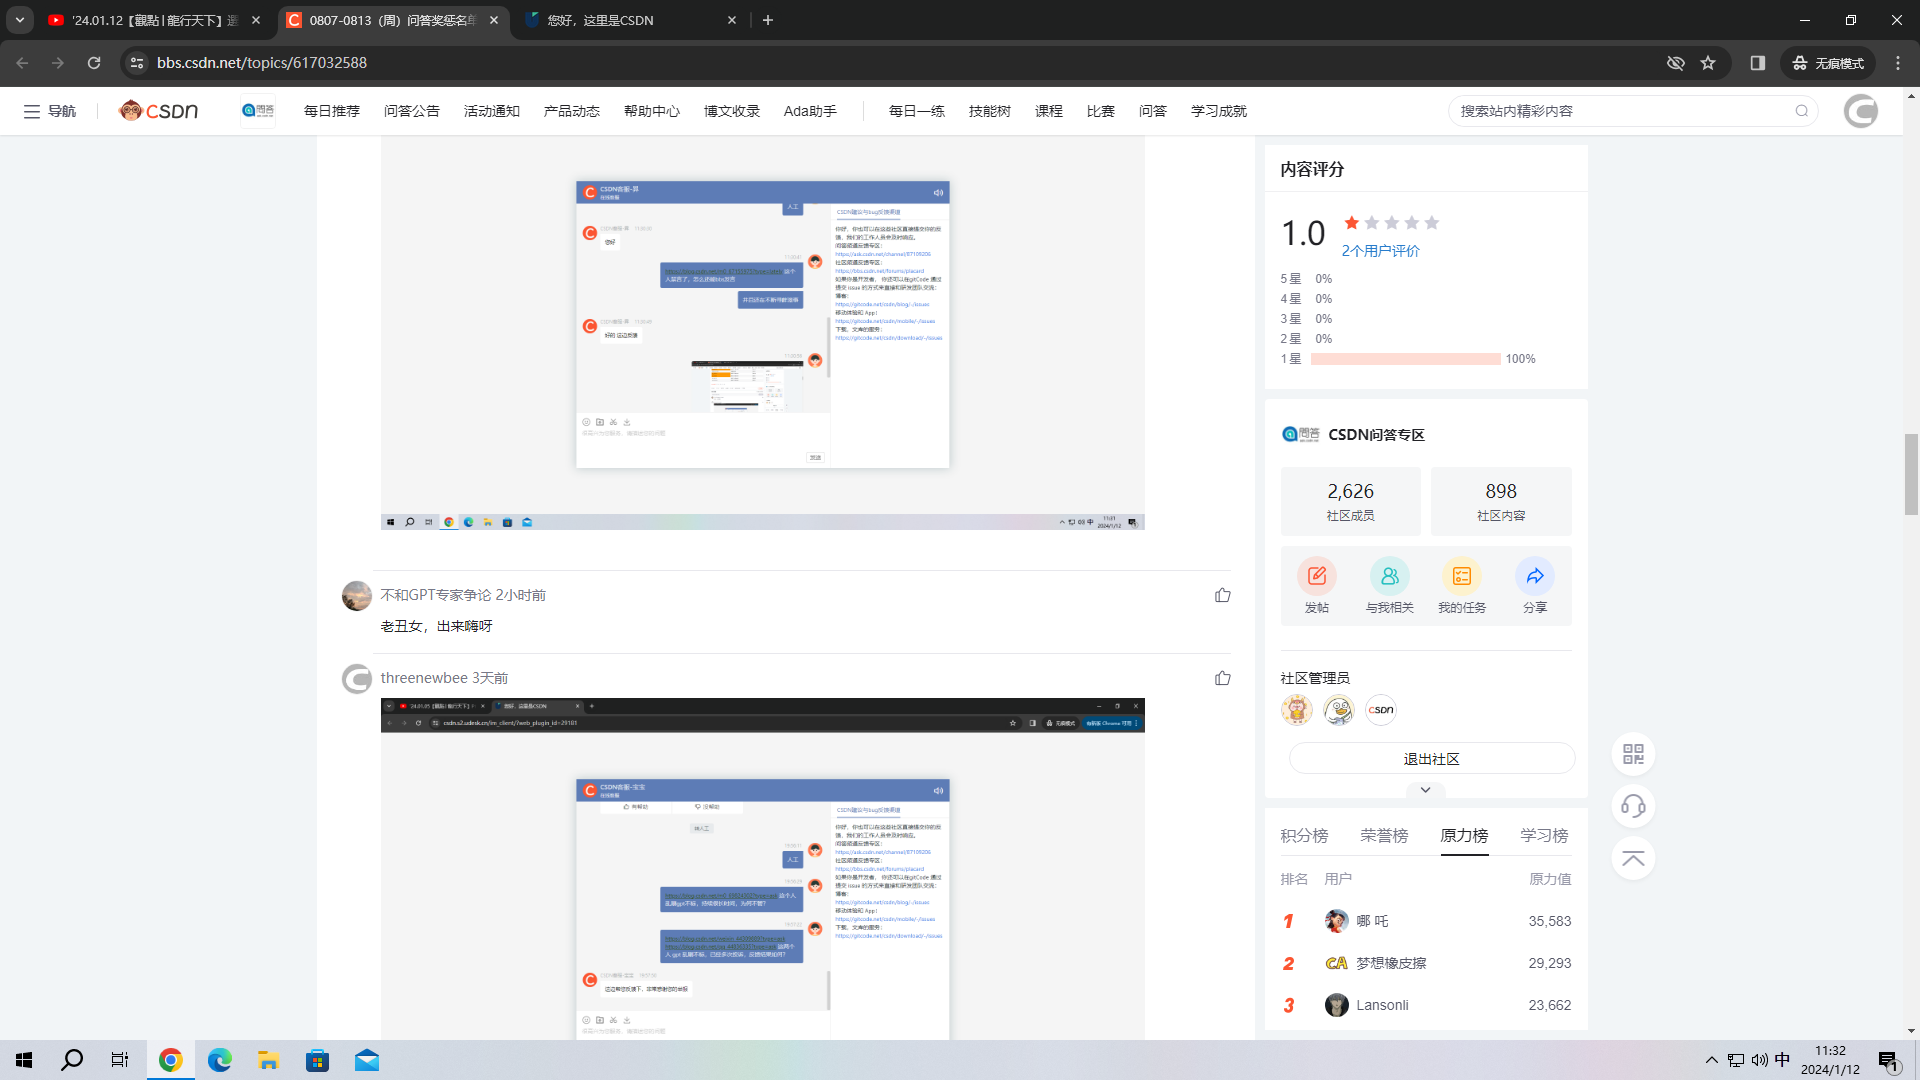1920x1080 pixels.
Task: Open the Chrome tab search dropdown
Action: [x=20, y=20]
